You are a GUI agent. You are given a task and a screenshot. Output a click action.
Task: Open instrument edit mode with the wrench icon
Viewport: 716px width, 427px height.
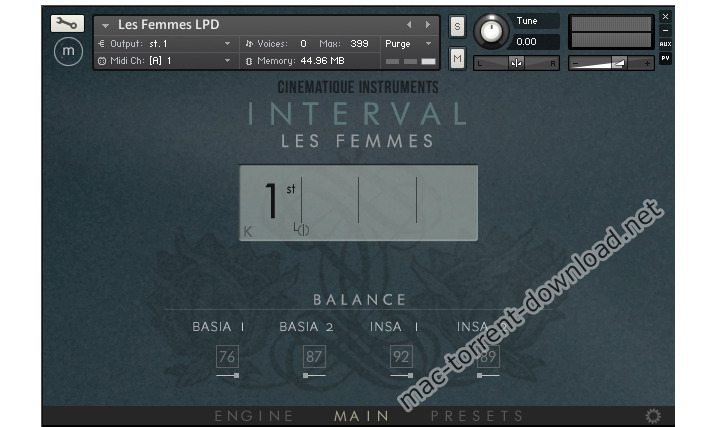(67, 23)
